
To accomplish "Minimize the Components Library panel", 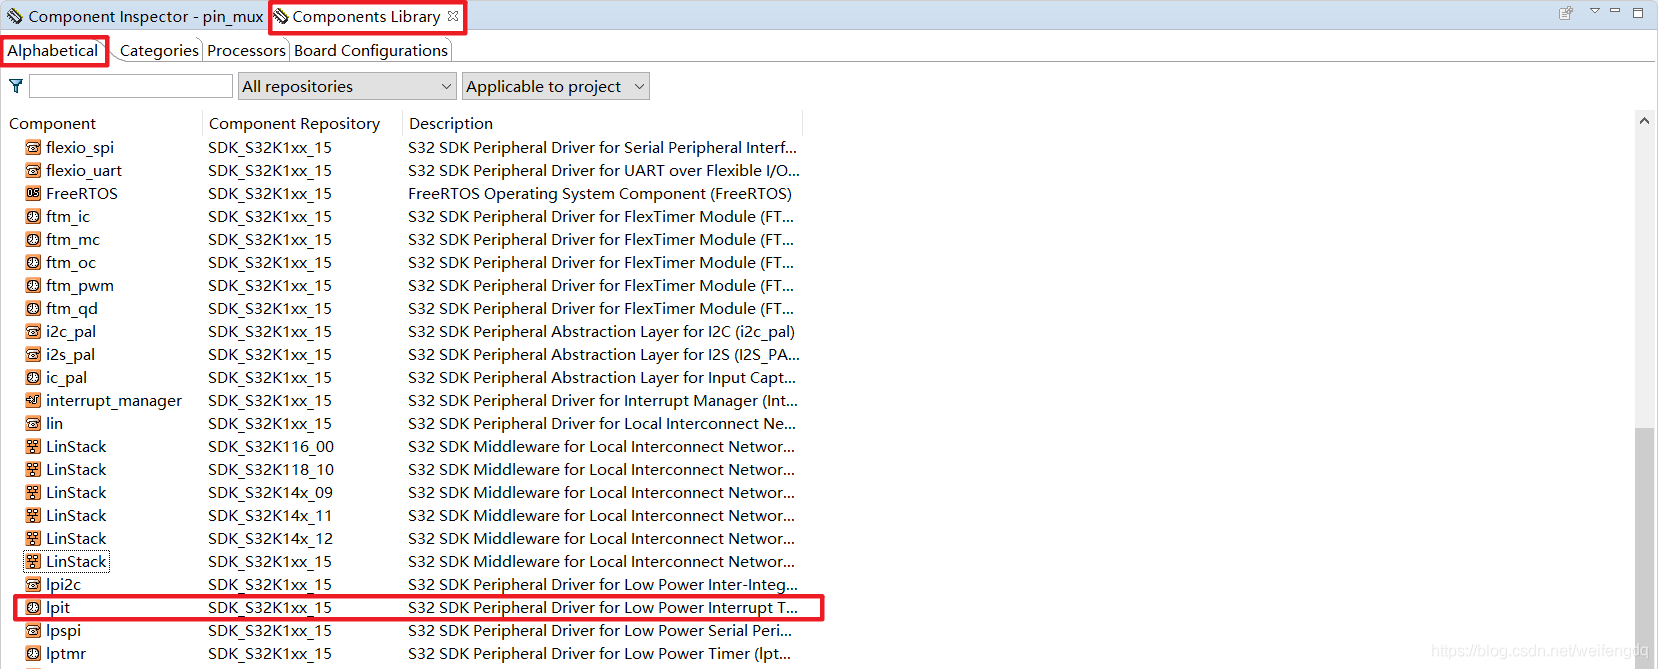I will click(x=1615, y=12).
